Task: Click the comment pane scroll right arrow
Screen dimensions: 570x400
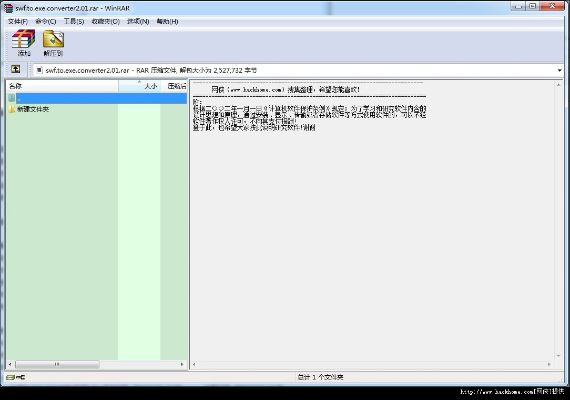Action: (549, 364)
